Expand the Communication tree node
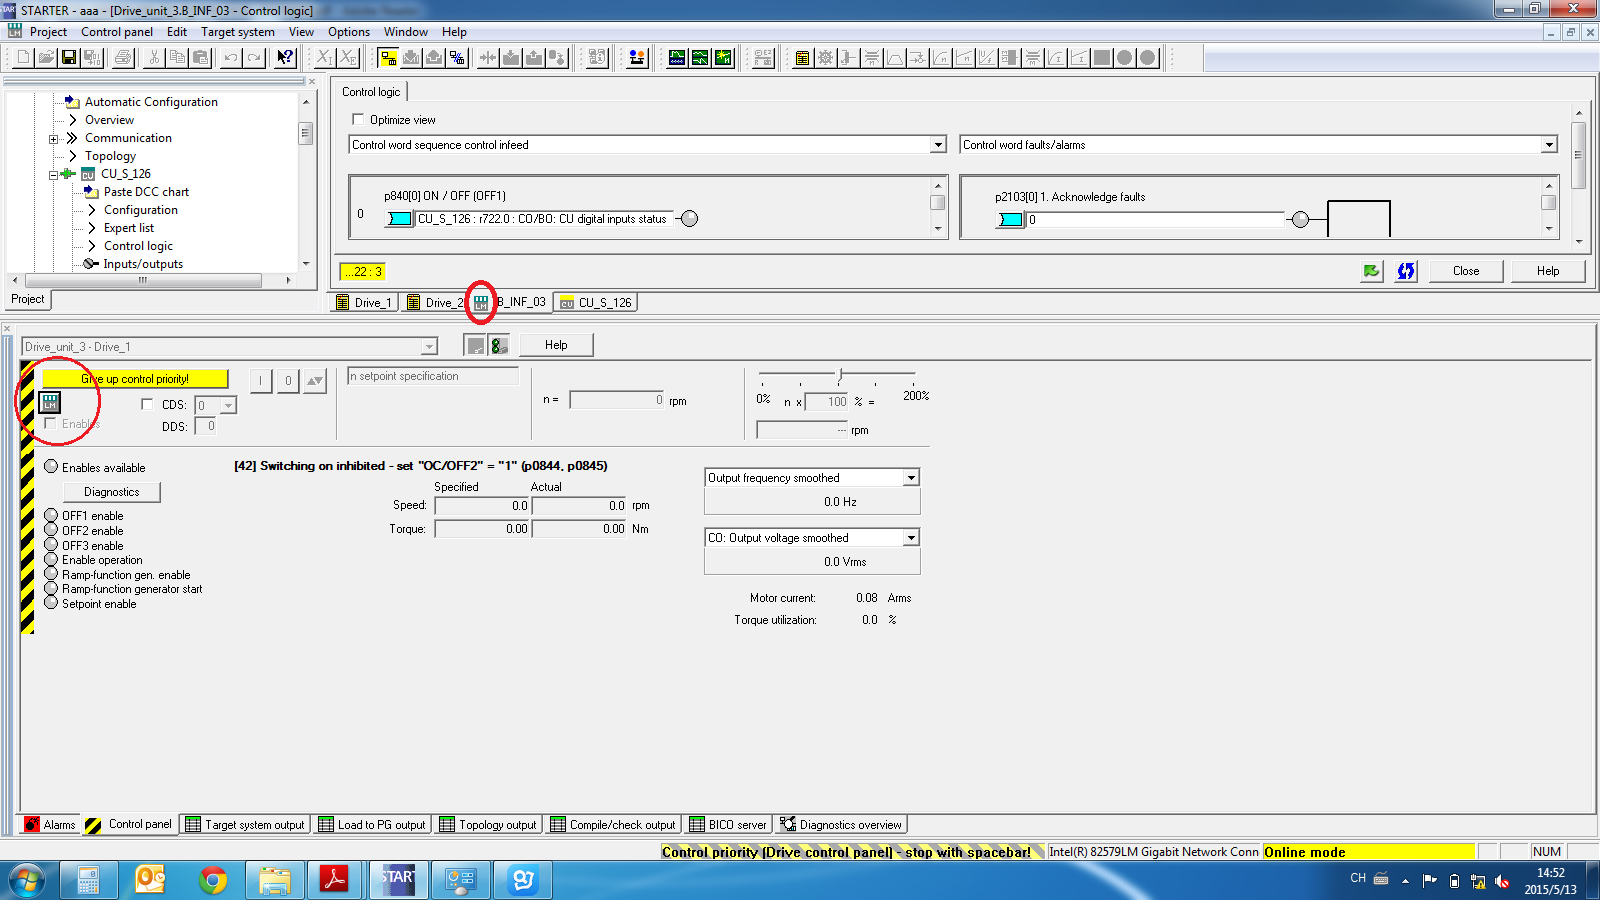Viewport: 1600px width, 900px height. [54, 139]
